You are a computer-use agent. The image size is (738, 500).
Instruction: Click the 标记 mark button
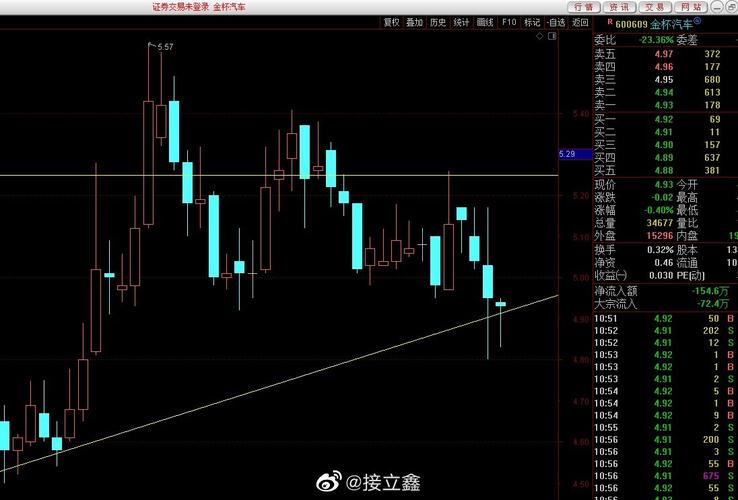tap(532, 22)
